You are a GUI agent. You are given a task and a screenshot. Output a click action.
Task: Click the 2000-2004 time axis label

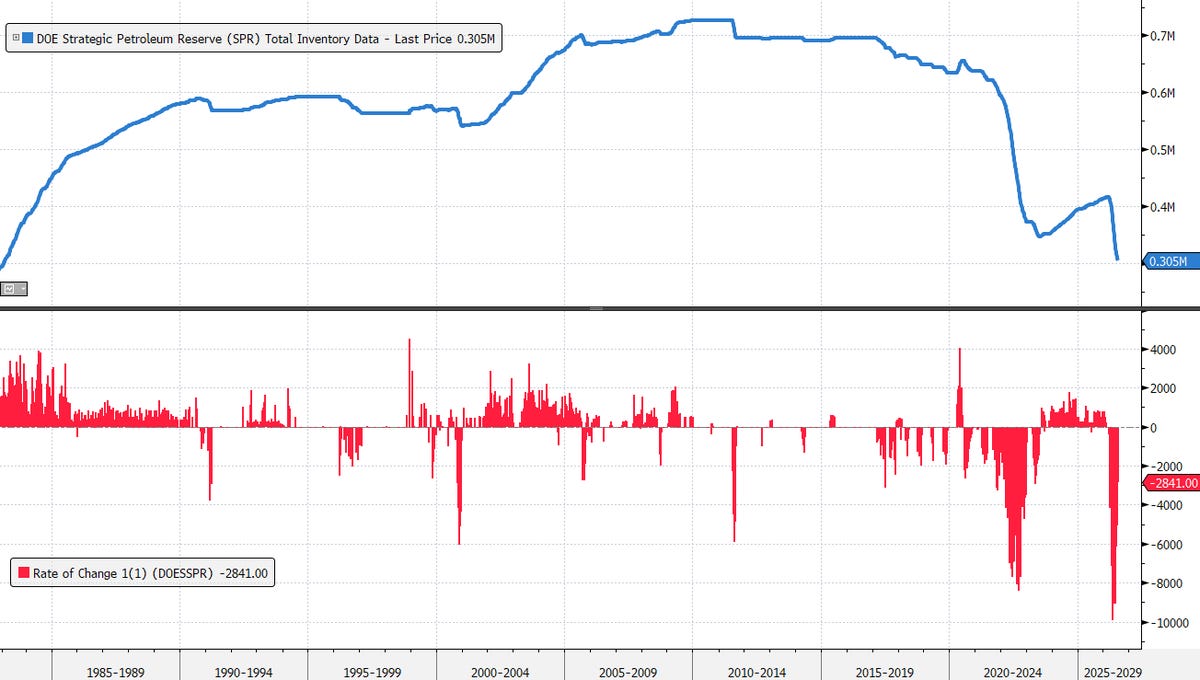[x=501, y=672]
